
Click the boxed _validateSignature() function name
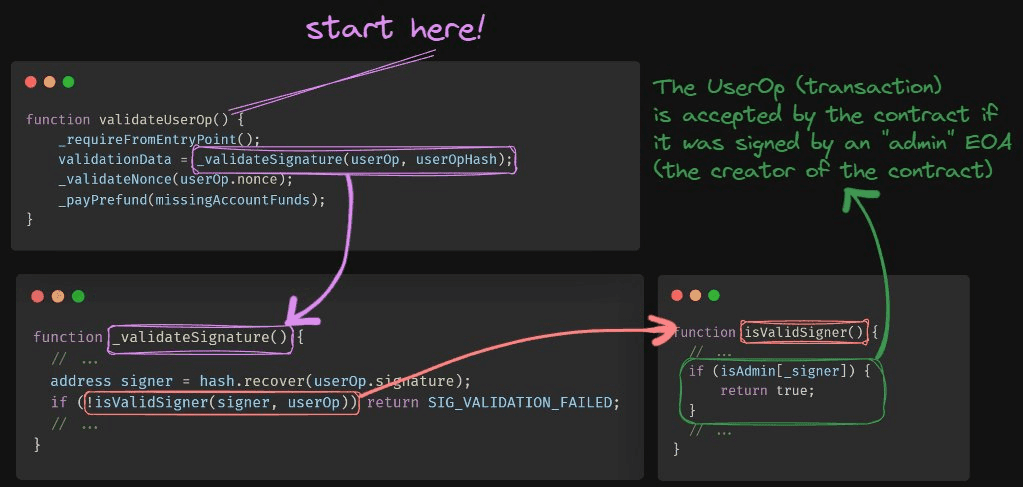click(201, 337)
